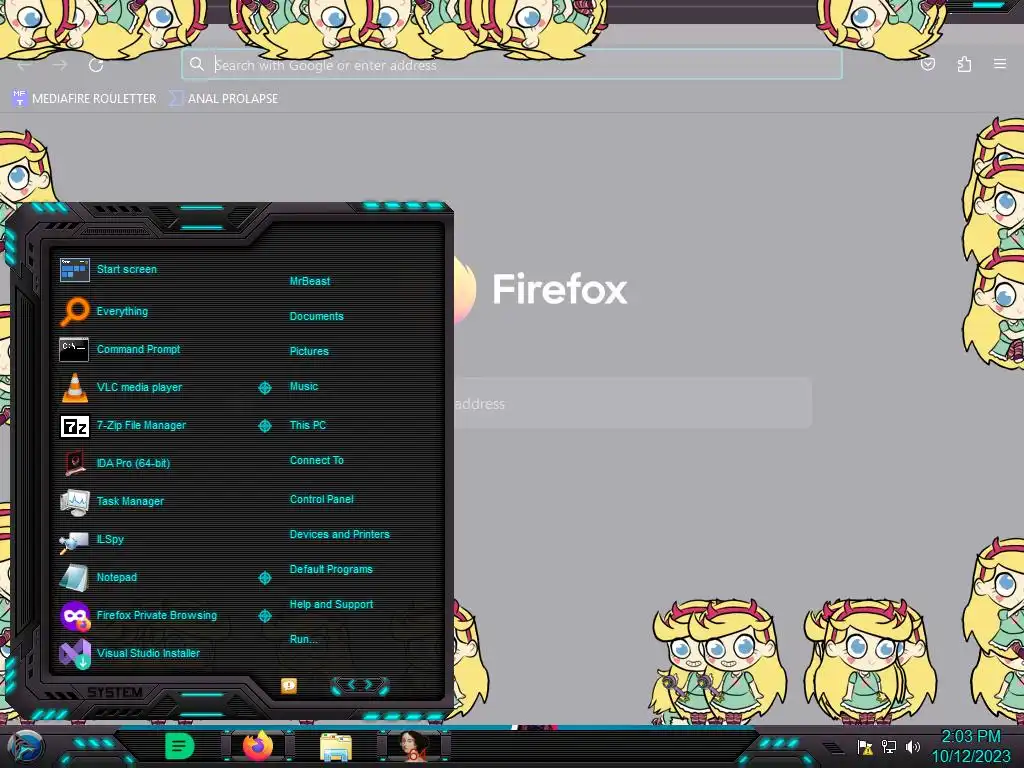Open Music from start menu
Screen dimensions: 1024x768
tap(304, 387)
